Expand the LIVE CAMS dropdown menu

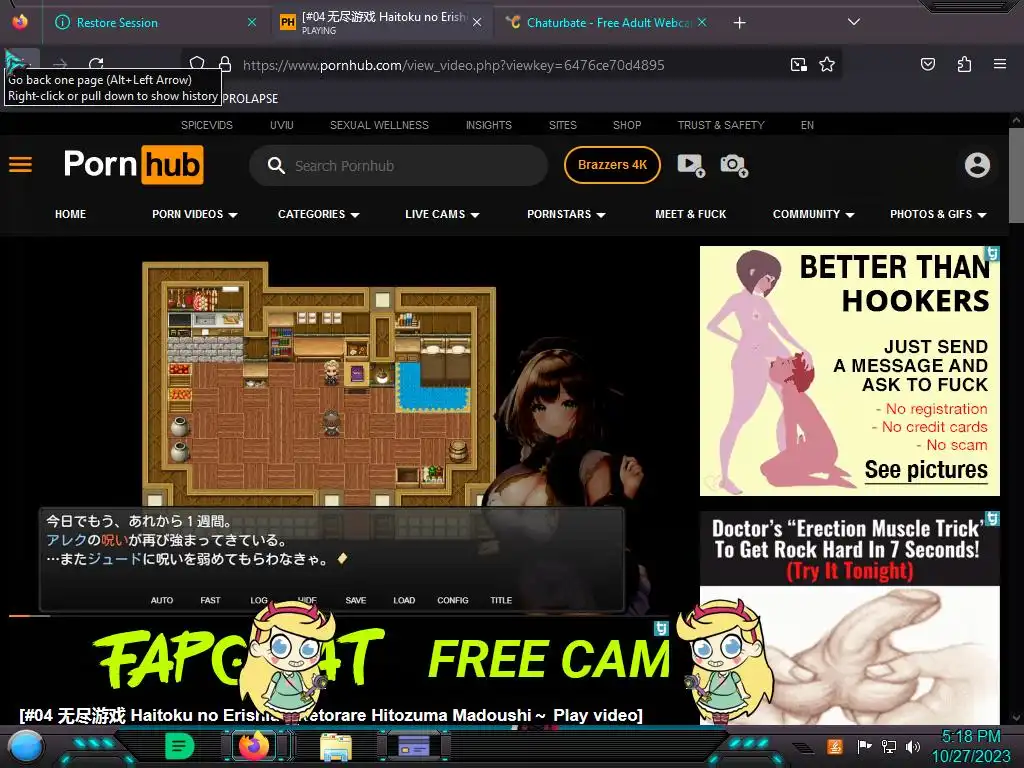coord(442,214)
